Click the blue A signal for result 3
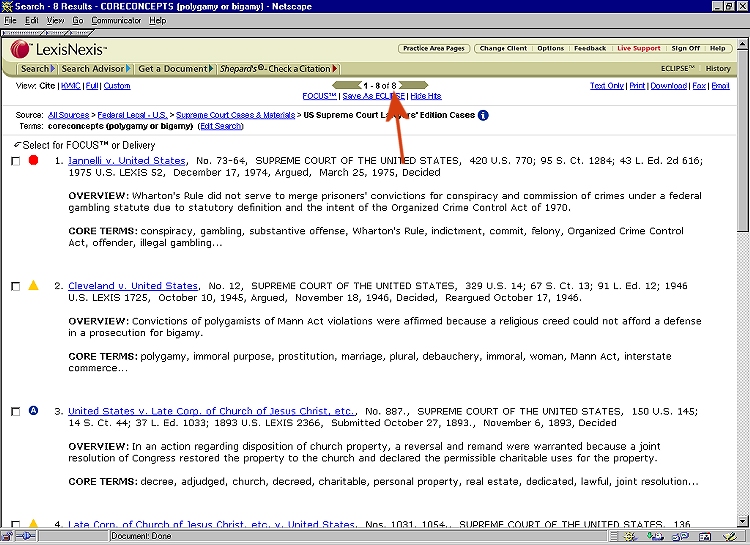Viewport: 750px width, 545px height. 33,411
